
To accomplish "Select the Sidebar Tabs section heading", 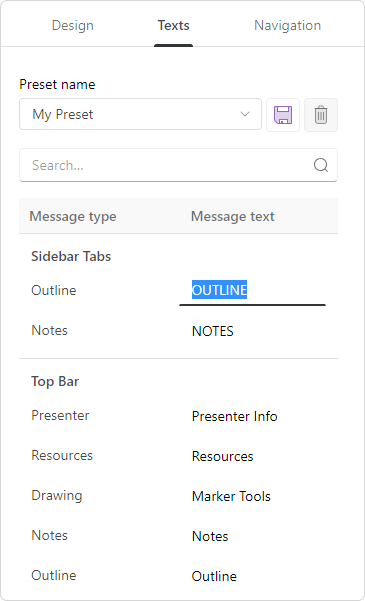I will click(x=71, y=256).
